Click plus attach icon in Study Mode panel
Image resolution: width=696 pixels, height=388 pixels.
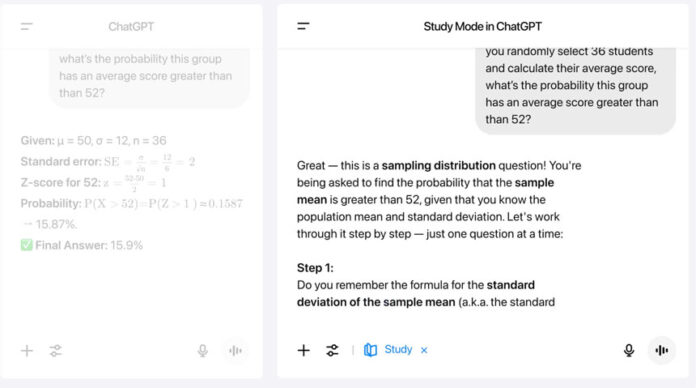pyautogui.click(x=304, y=350)
